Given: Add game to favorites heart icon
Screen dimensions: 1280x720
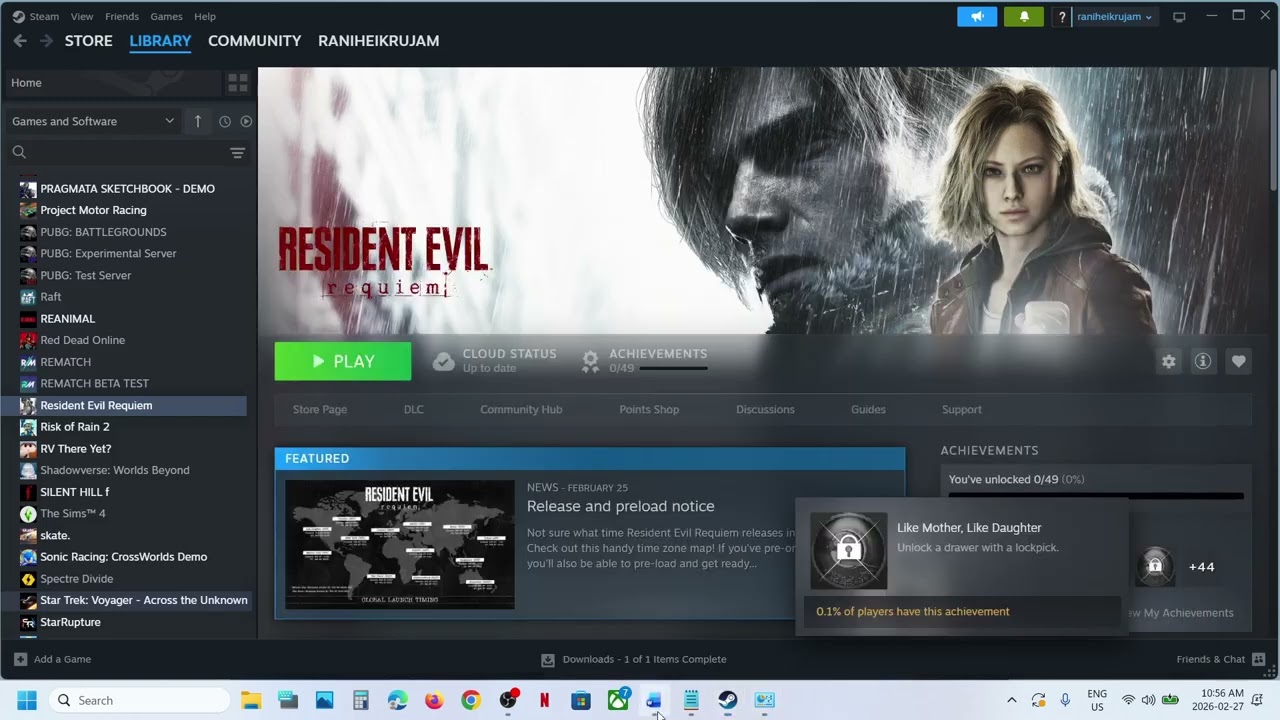Looking at the screenshot, I should tap(1238, 362).
